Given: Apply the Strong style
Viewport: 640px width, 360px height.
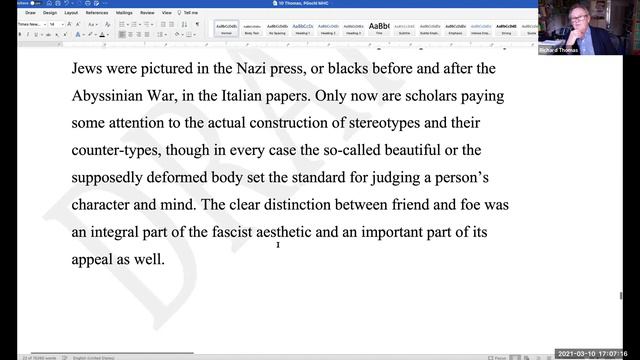Looking at the screenshot, I should pos(506,29).
